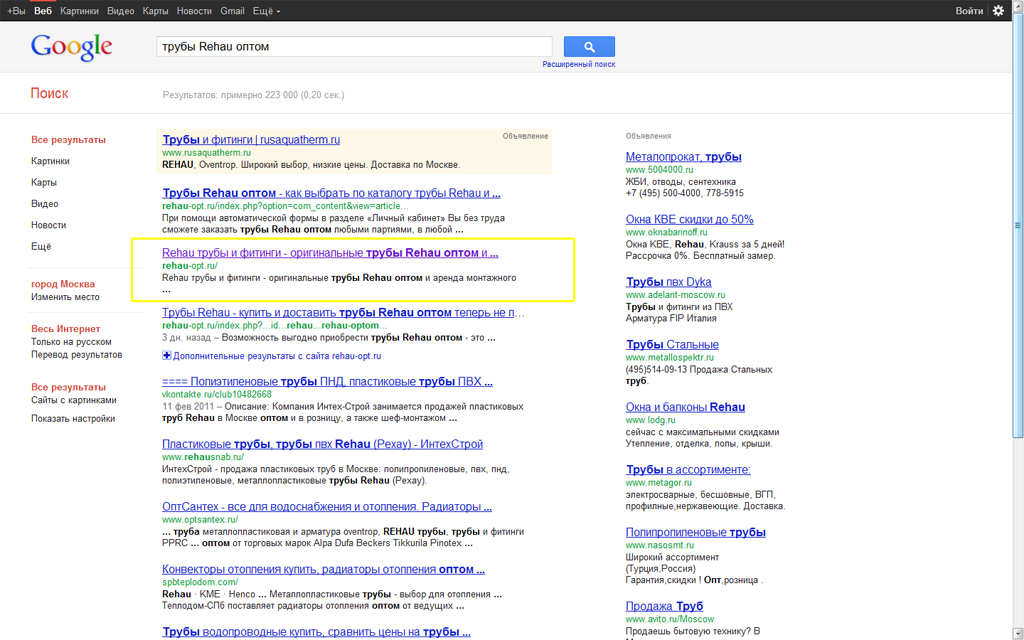Screen dimensions: 1024x640
Task: Open ad Окна КВЕ скидки до 50%
Action: click(689, 219)
